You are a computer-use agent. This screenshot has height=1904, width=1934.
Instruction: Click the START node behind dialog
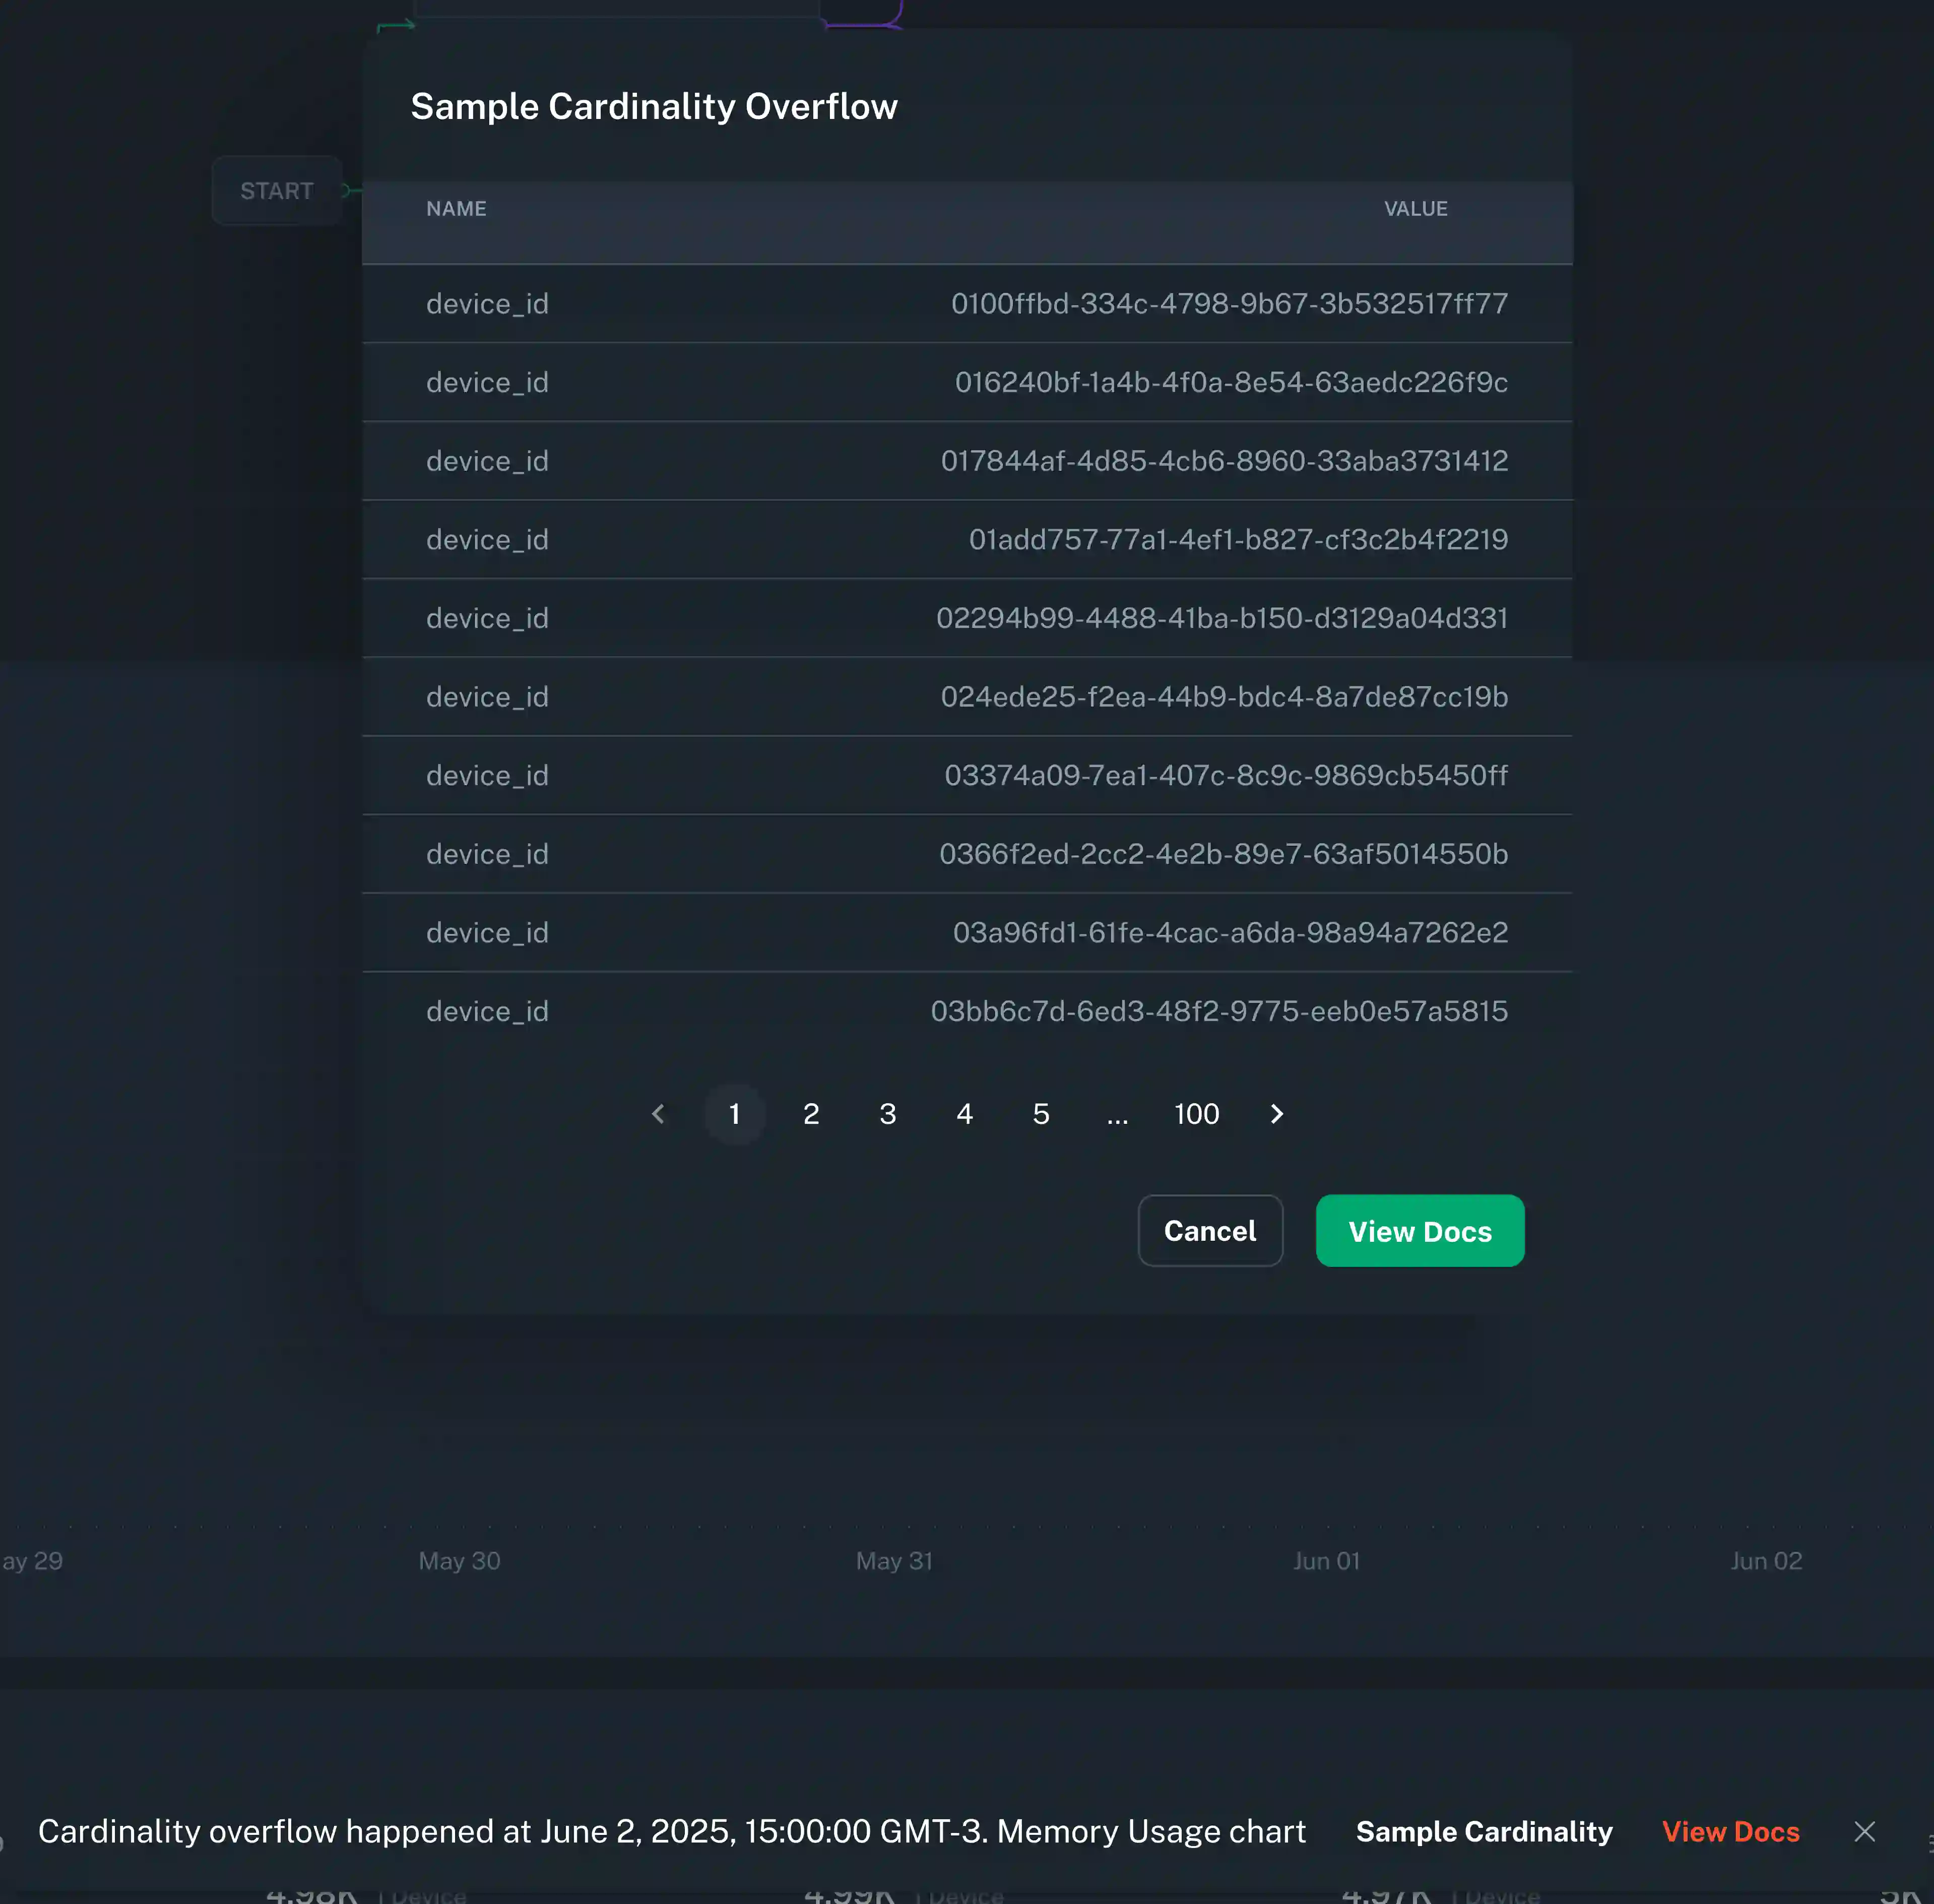(276, 191)
